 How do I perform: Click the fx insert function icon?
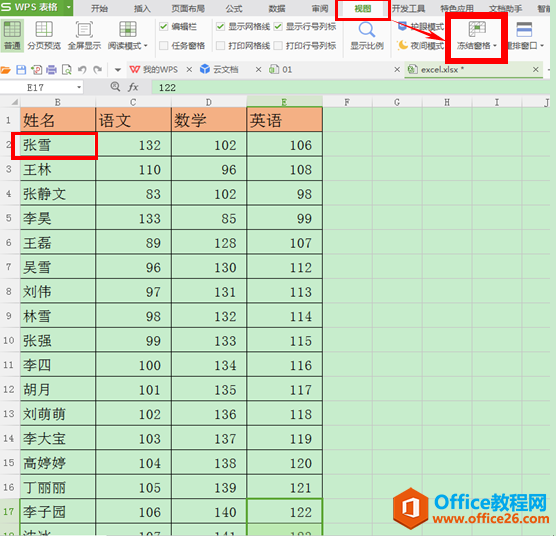[133, 87]
